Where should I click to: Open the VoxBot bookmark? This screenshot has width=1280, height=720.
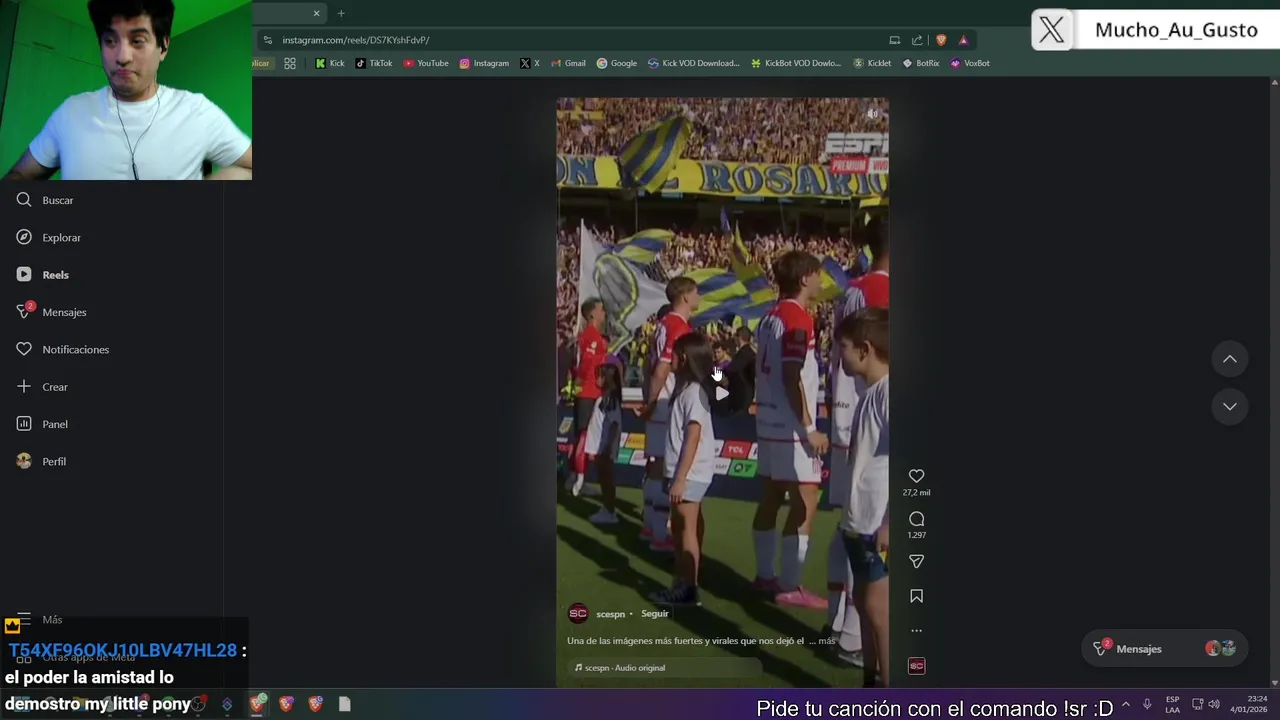970,63
